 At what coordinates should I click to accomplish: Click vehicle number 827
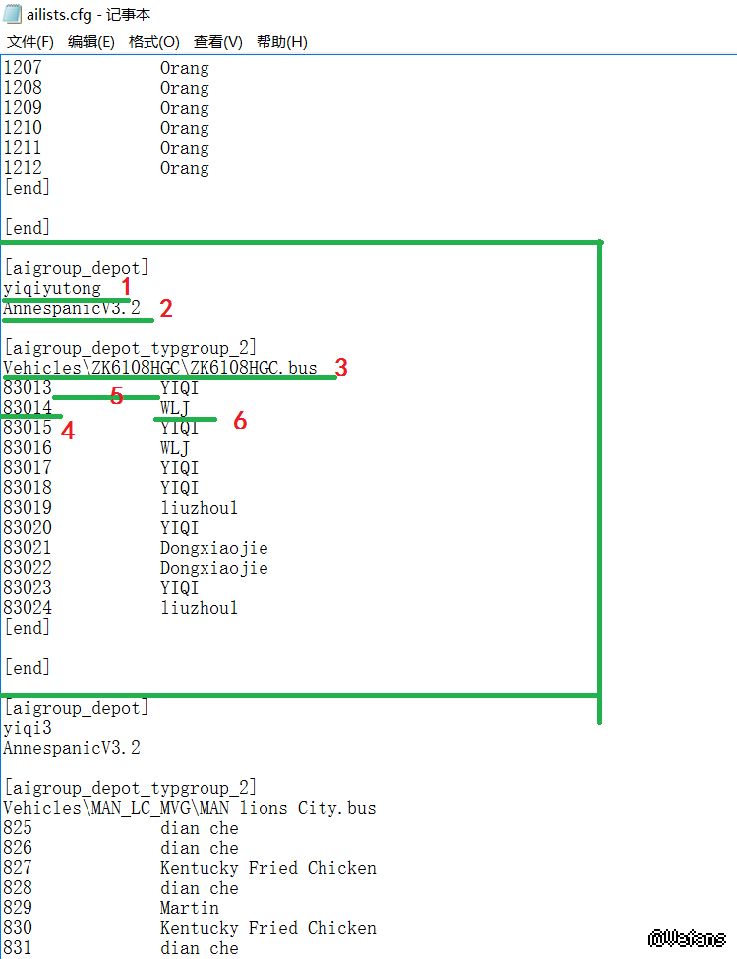click(x=18, y=868)
